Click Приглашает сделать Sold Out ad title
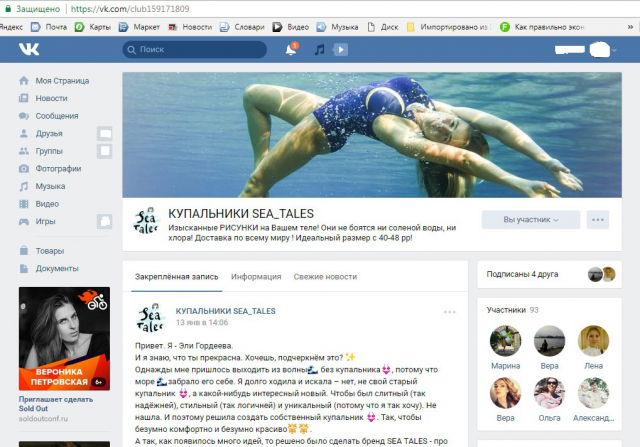 point(56,404)
